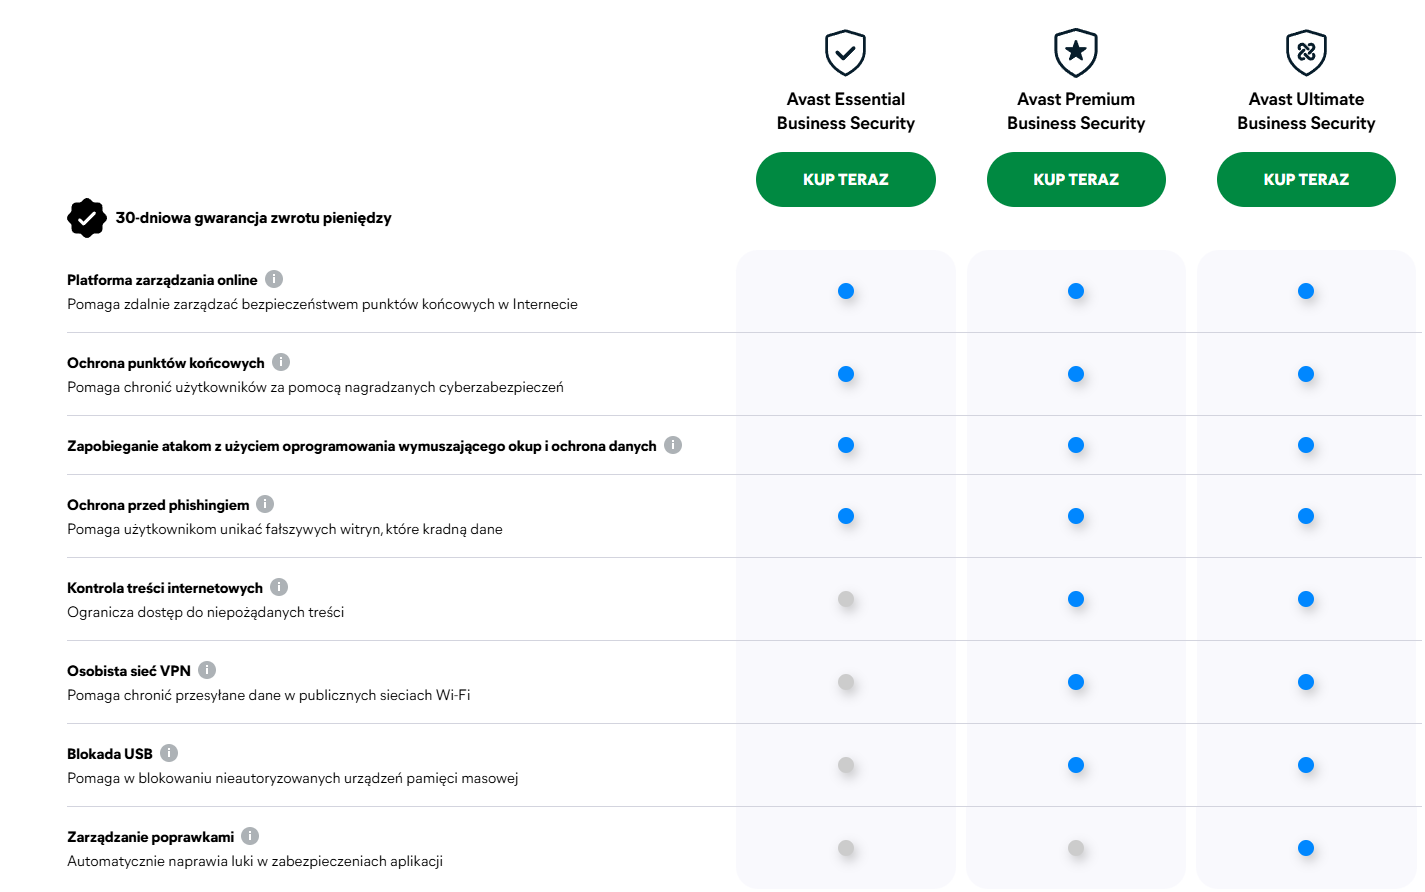Viewport: 1425px width, 892px height.
Task: Open info icon beside Platforma zarządzania online
Action: [x=274, y=279]
